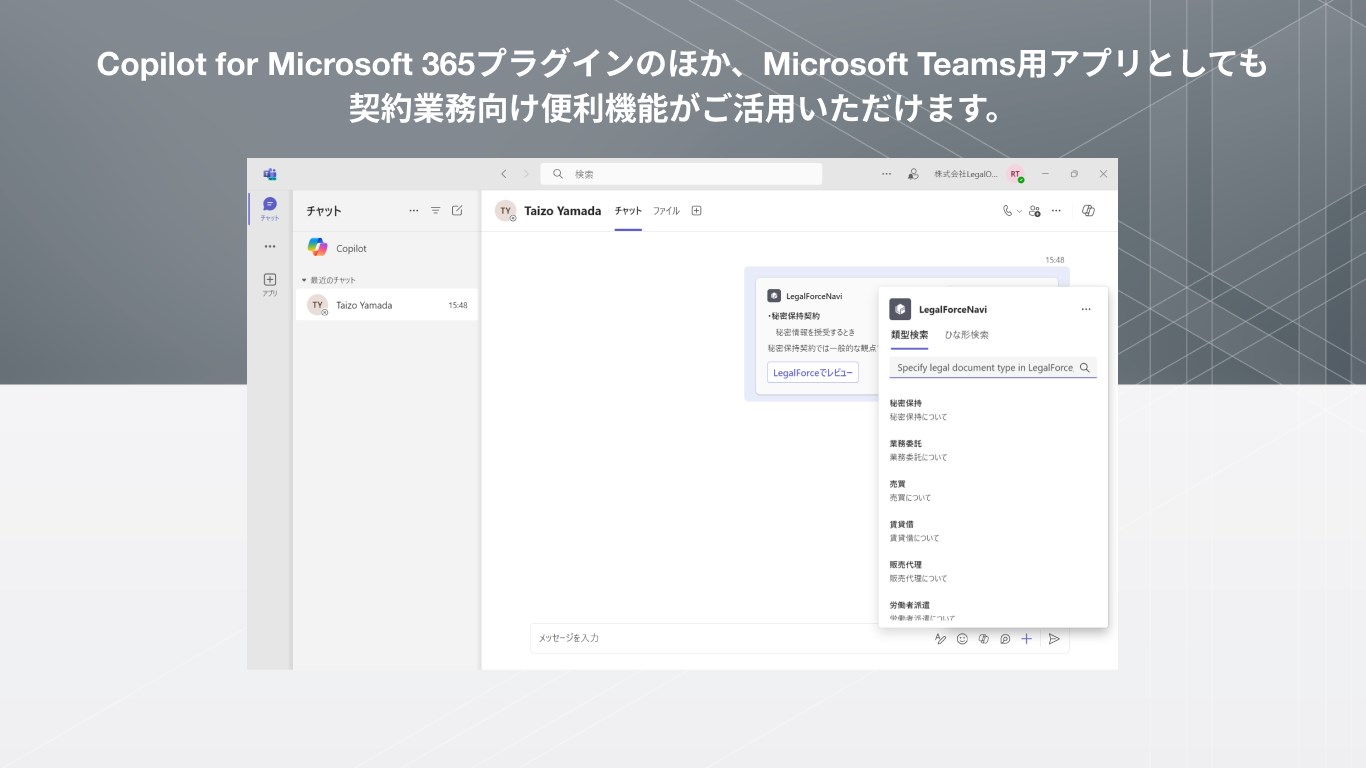
Task: Open chat header more options ellipsis
Action: click(1056, 211)
